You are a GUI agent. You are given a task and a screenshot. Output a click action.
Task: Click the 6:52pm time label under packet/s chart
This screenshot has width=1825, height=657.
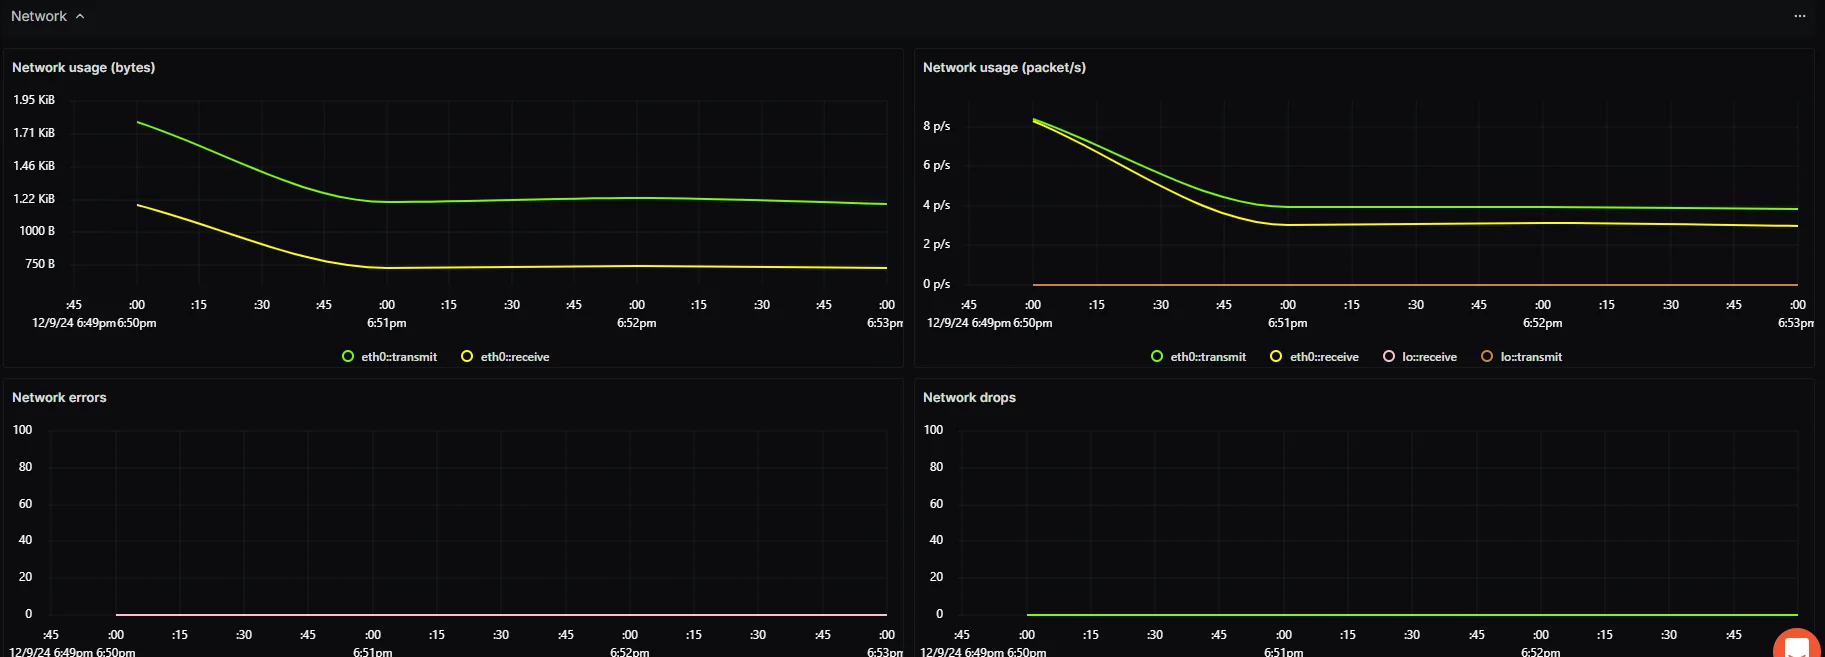[1542, 323]
